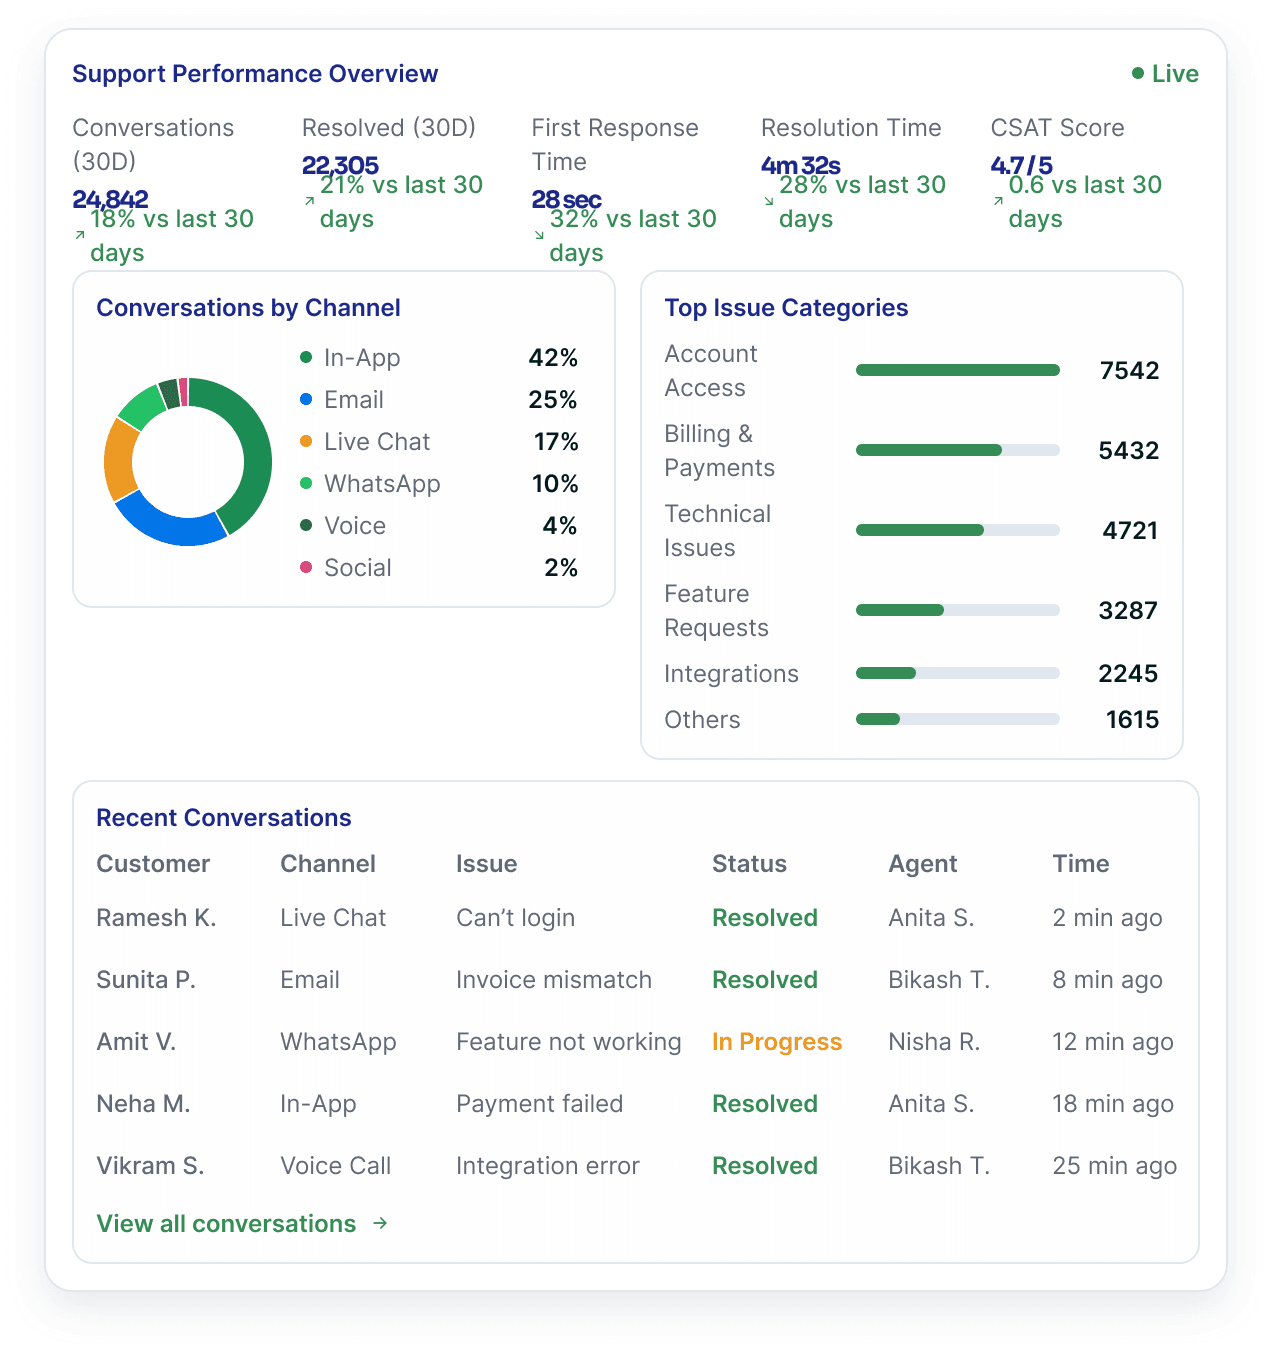Click the 28% vs last 30 days trend
1272x1352 pixels.
click(x=854, y=202)
